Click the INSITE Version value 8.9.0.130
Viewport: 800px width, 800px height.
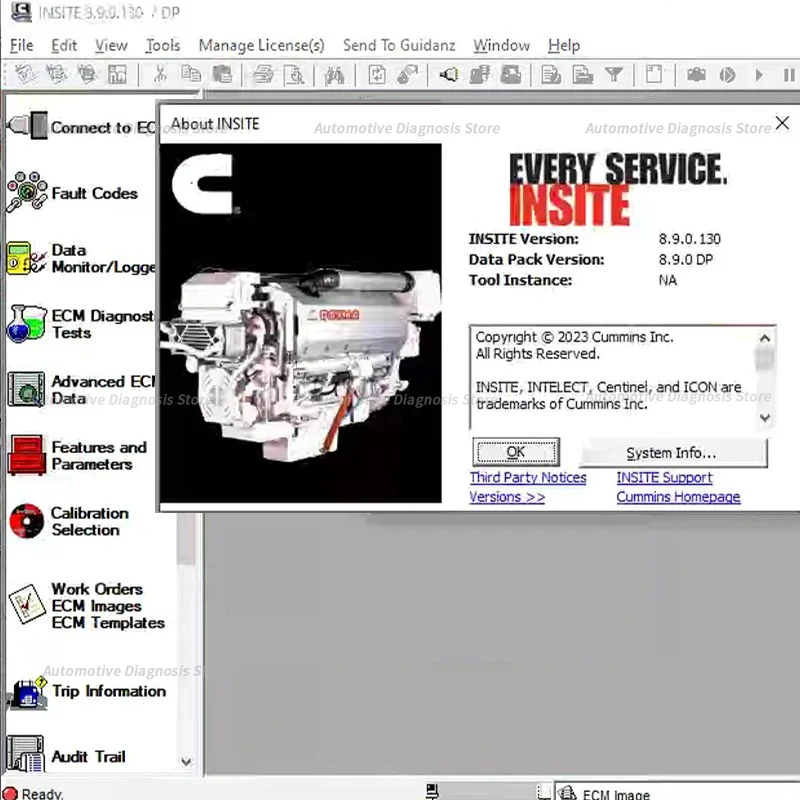(690, 239)
